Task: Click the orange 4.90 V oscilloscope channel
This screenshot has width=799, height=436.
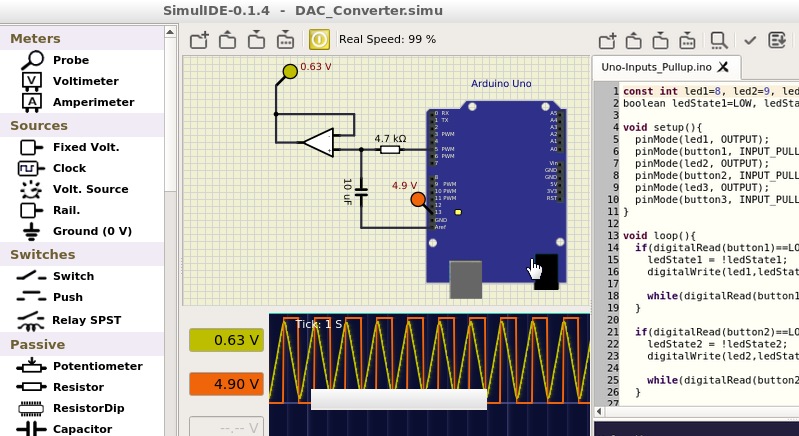Action: pyautogui.click(x=226, y=384)
